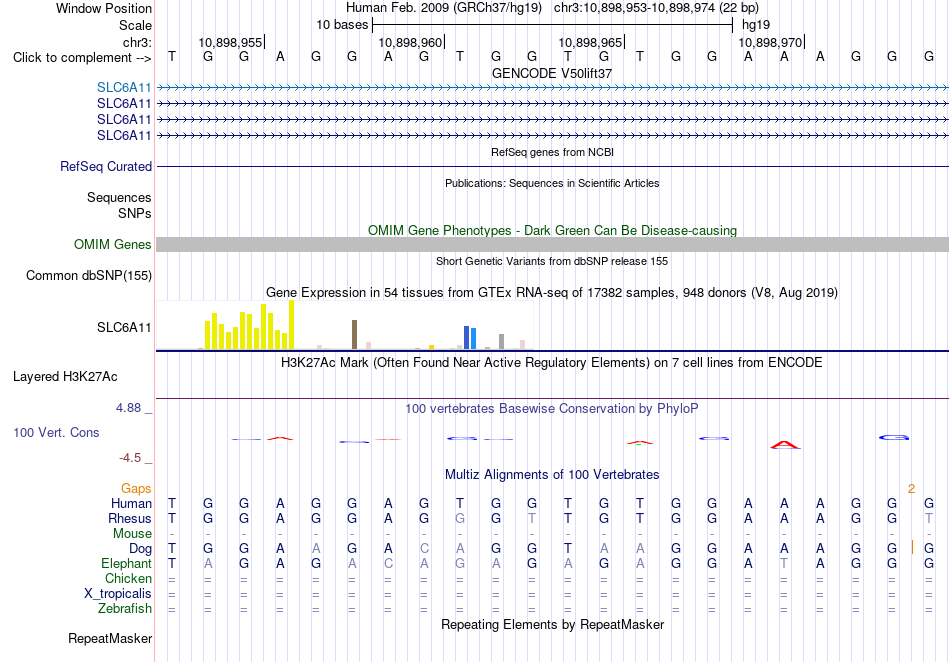Click the Zebrafish species label
950x662 pixels.
pyautogui.click(x=125, y=609)
